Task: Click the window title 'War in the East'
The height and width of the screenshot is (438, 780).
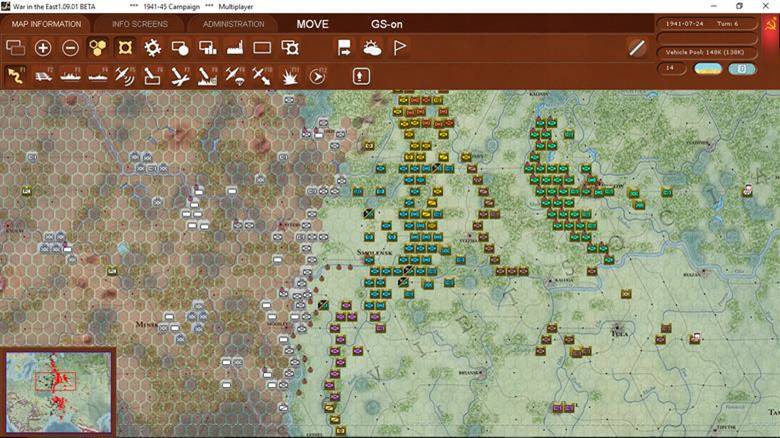Action: (x=54, y=6)
